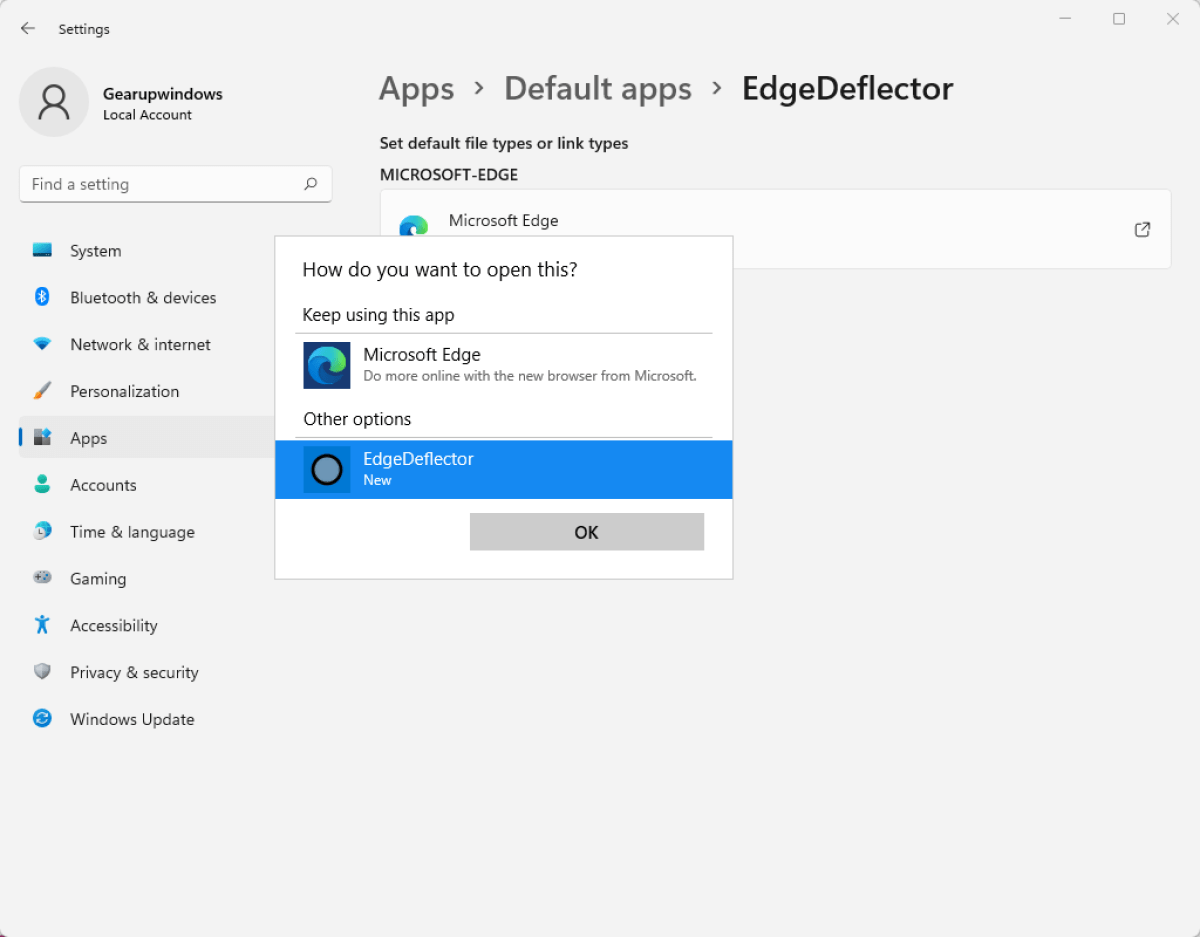Click the Microsoft Edge default card

tap(775, 229)
